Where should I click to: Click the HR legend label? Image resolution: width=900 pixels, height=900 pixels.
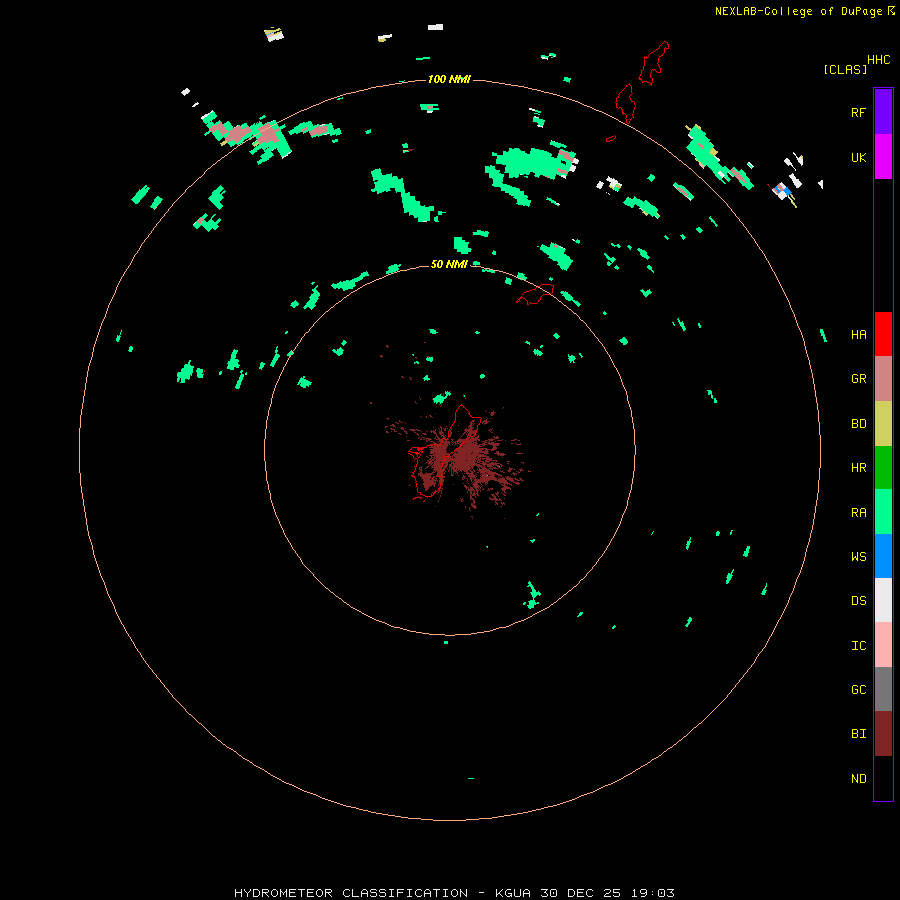(x=858, y=468)
